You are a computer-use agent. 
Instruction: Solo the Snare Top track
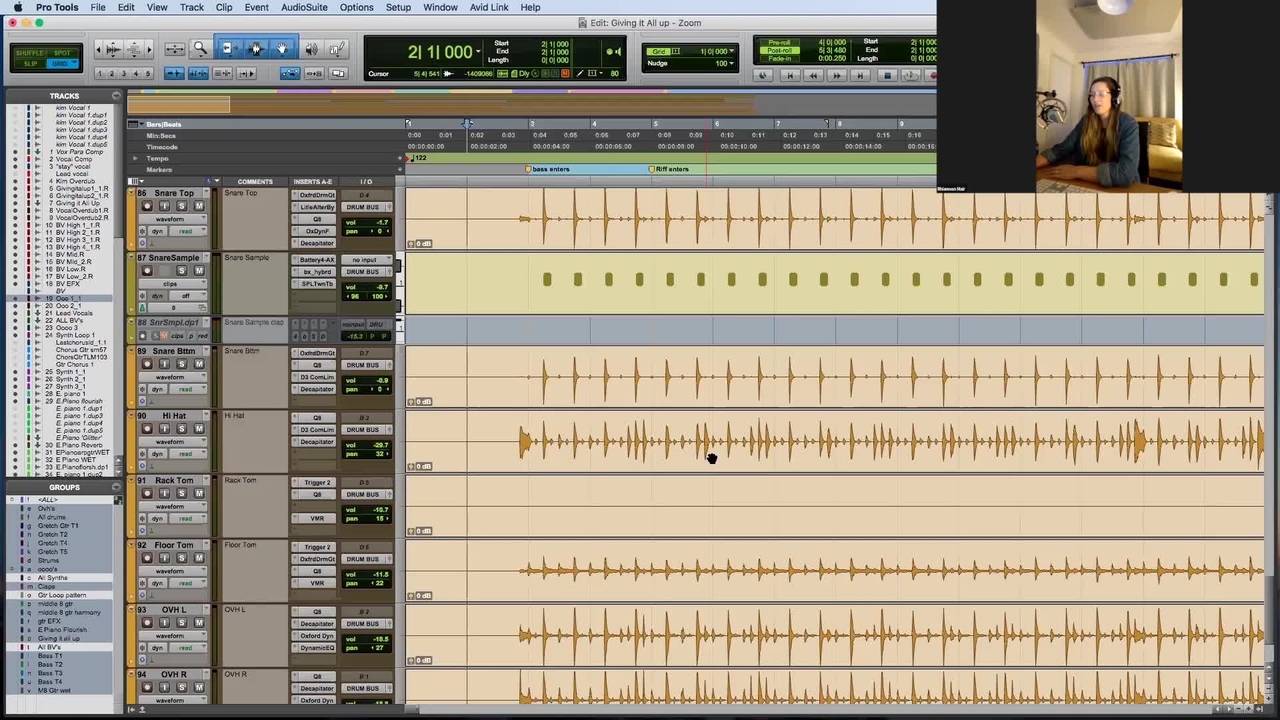click(x=181, y=206)
